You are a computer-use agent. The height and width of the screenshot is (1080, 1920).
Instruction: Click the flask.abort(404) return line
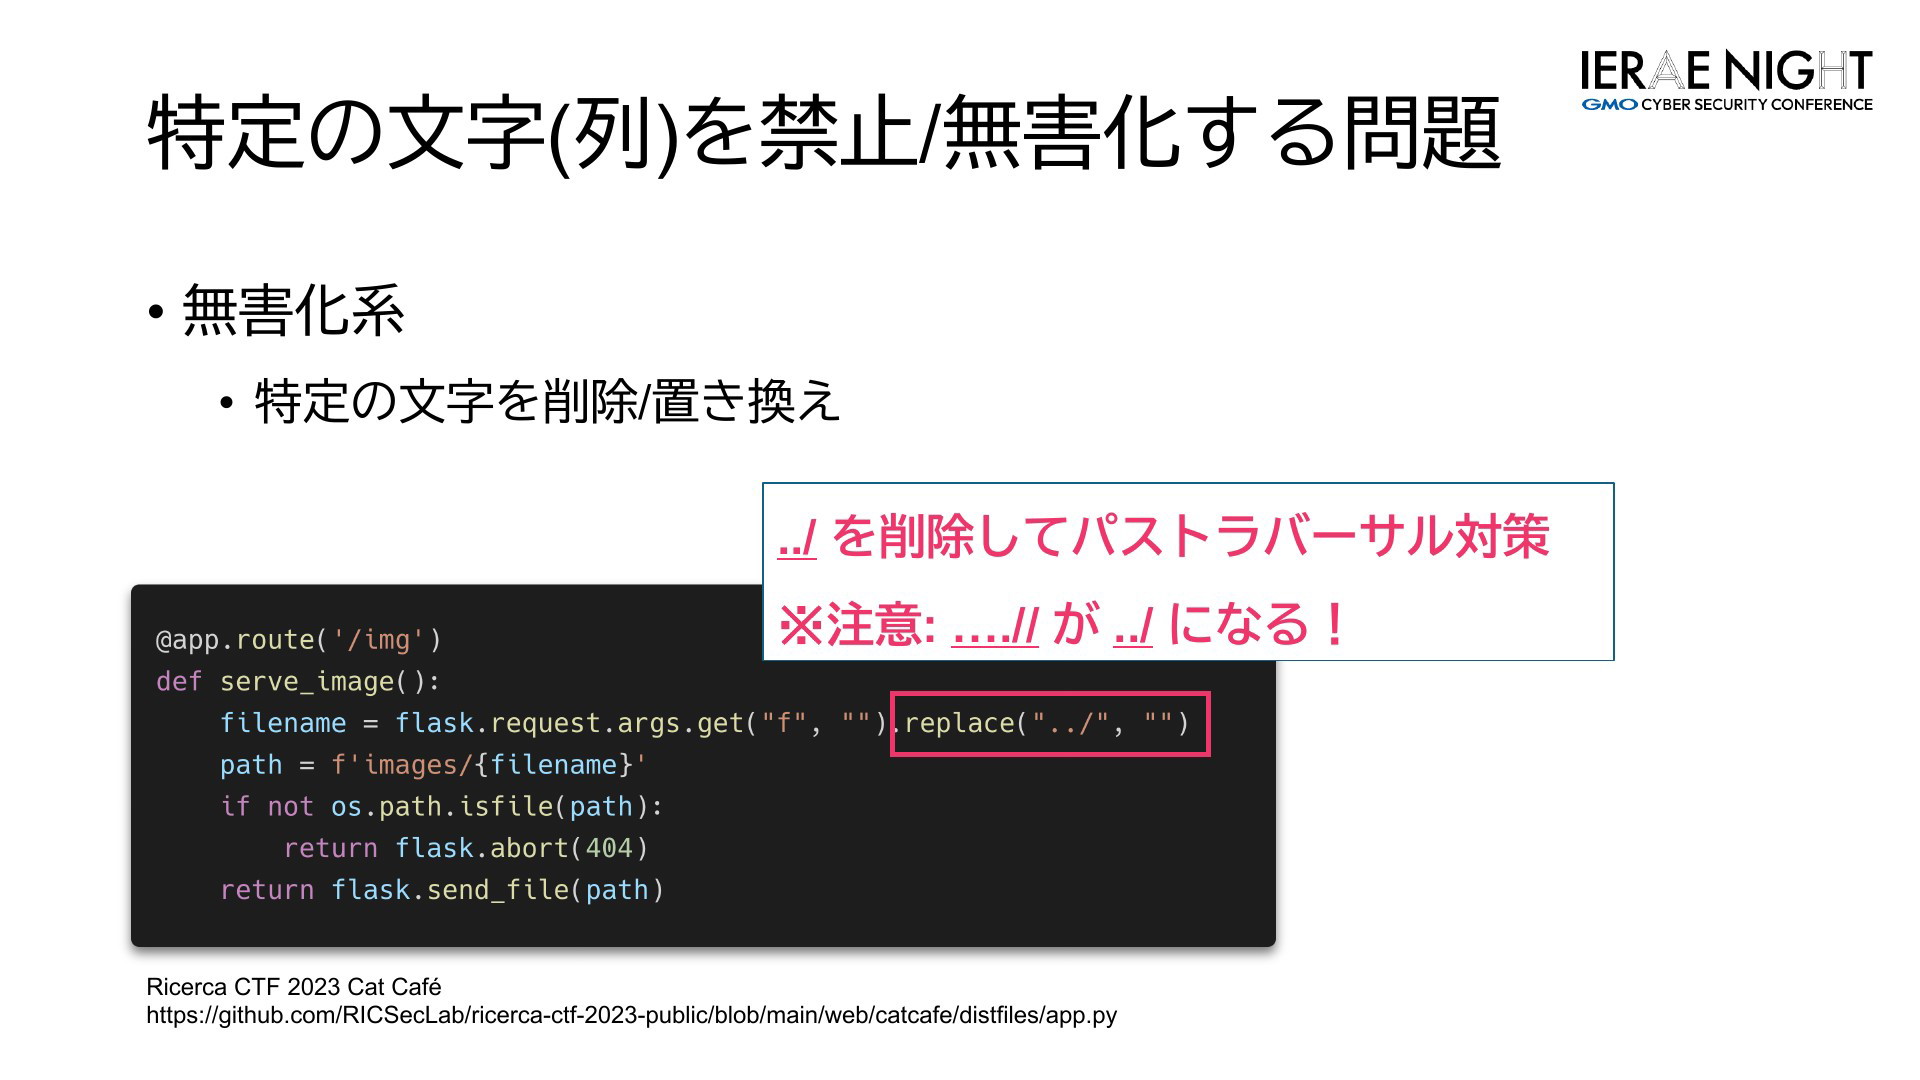click(466, 849)
